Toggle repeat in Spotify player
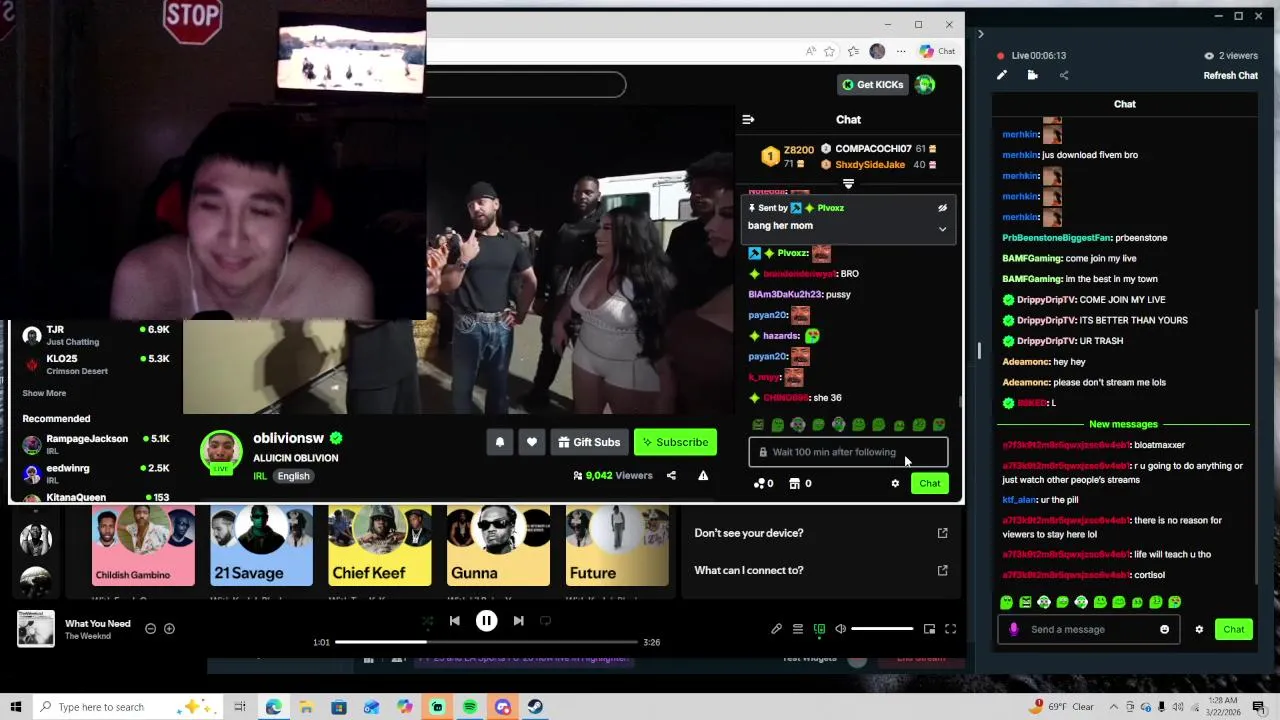Image resolution: width=1280 pixels, height=720 pixels. pyautogui.click(x=545, y=621)
